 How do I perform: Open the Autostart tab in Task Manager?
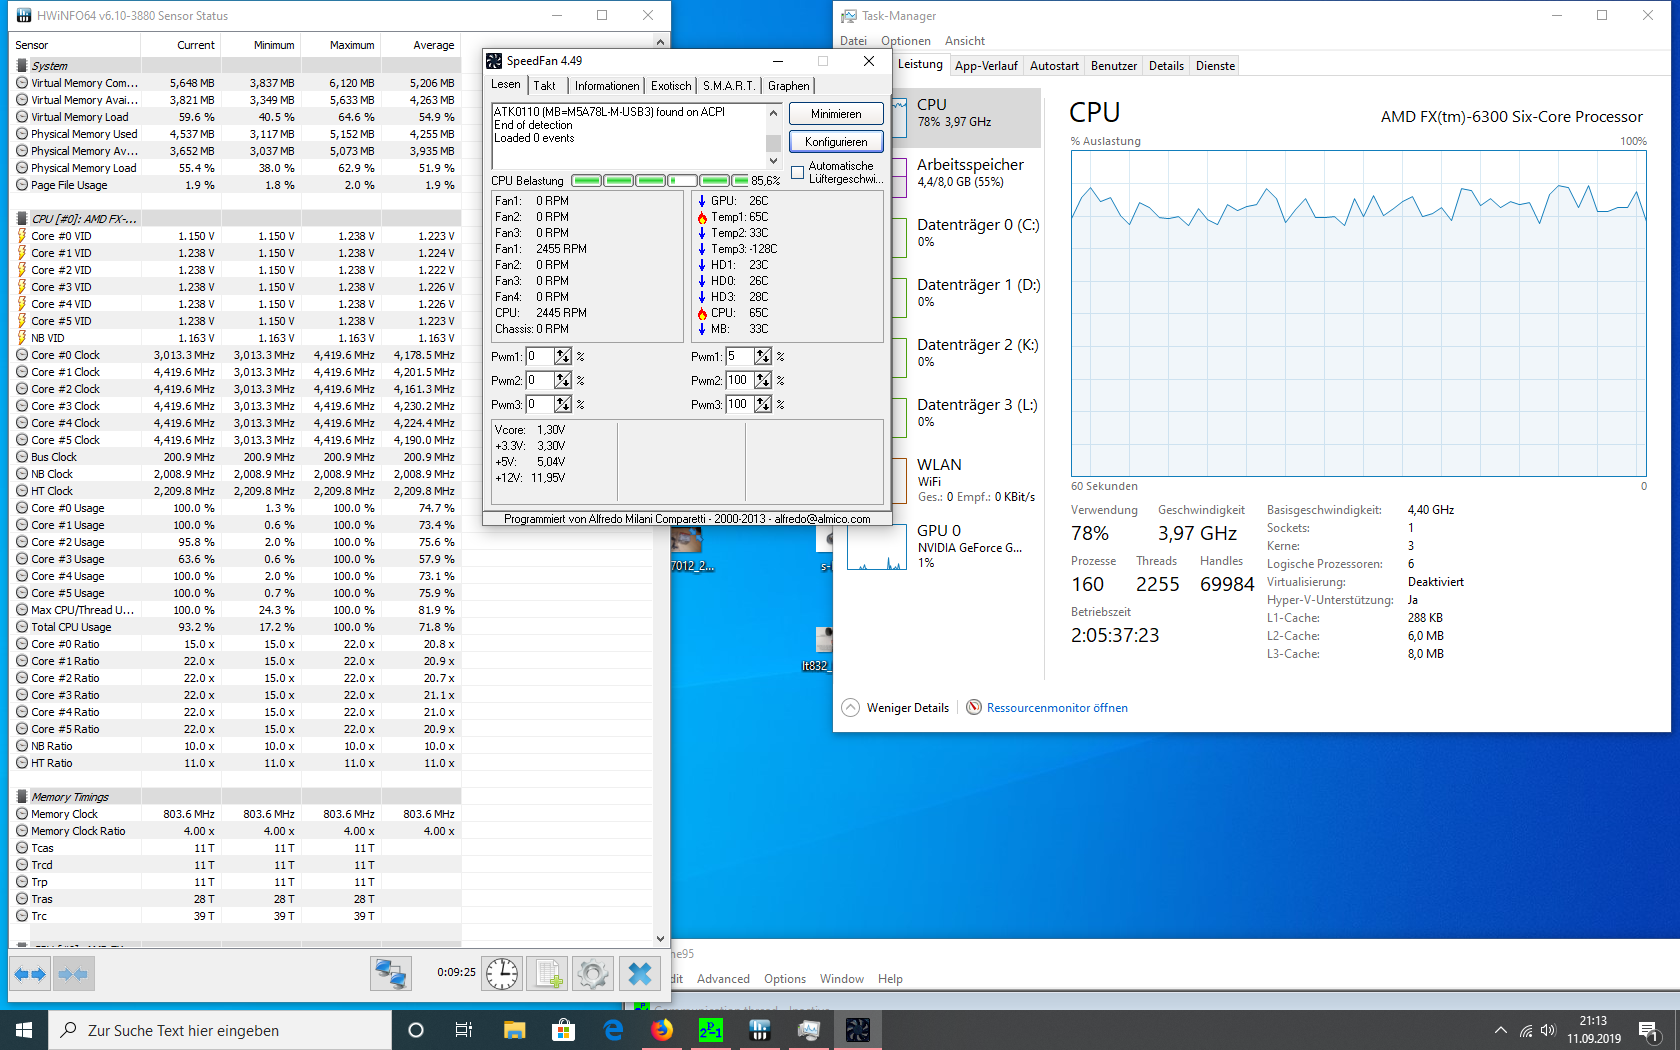pyautogui.click(x=1054, y=66)
